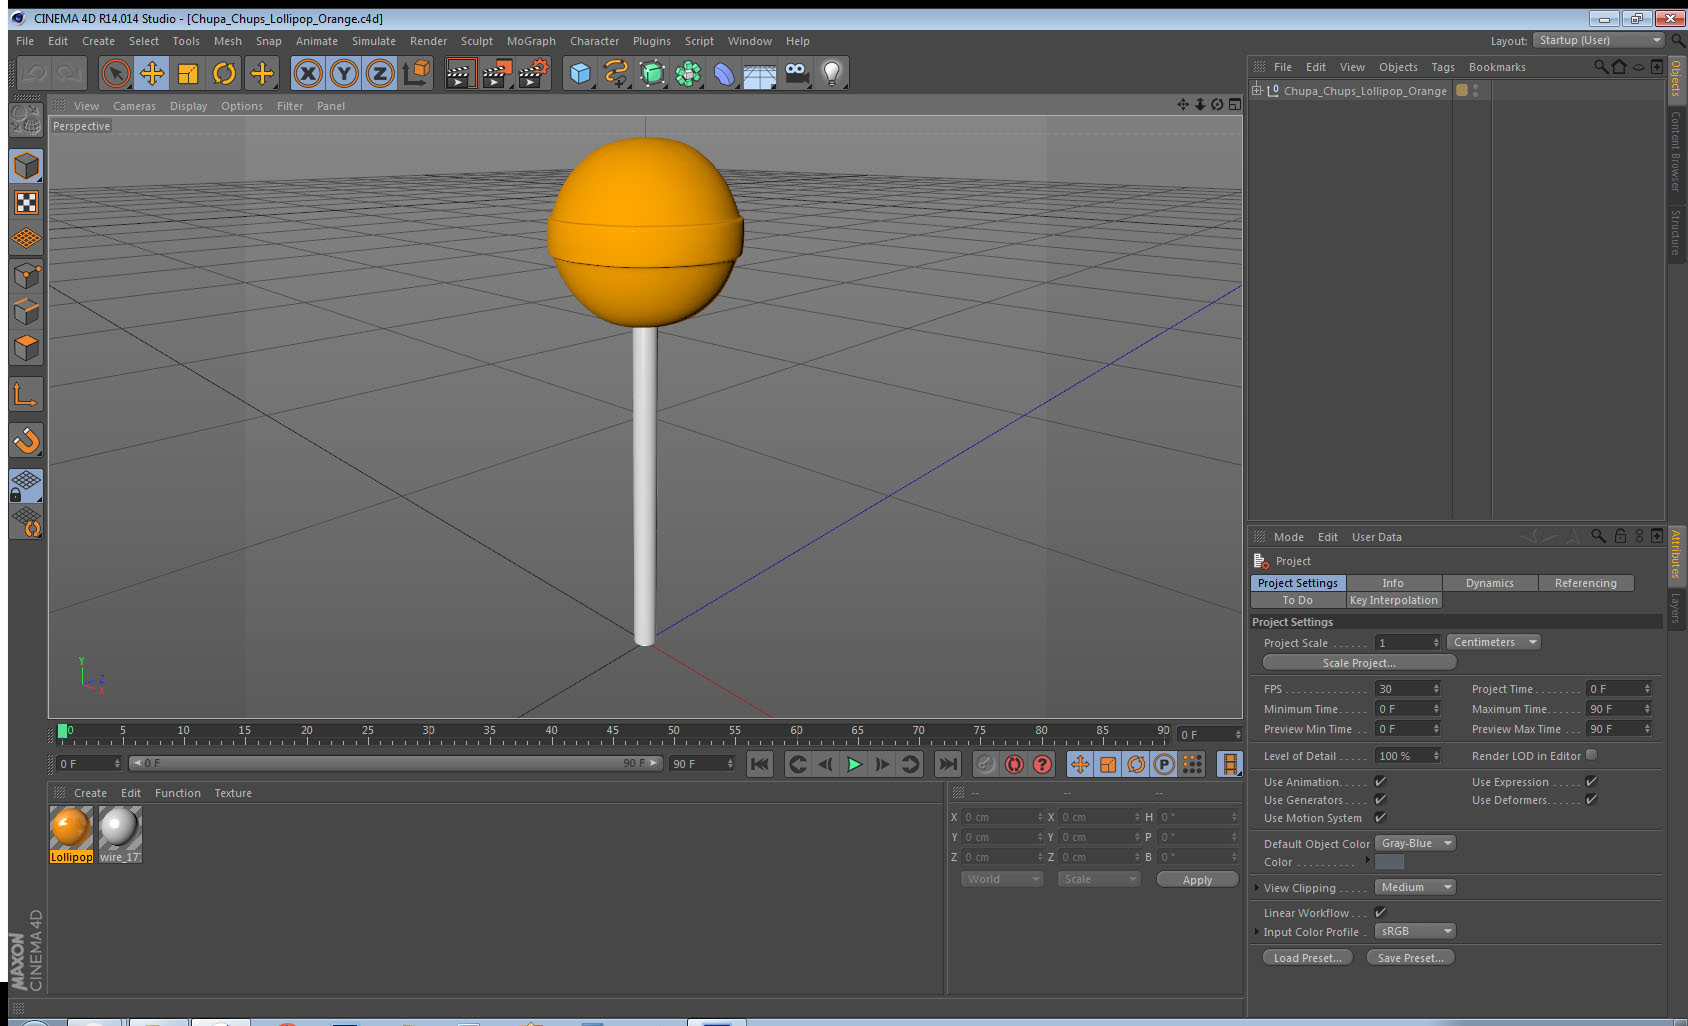Image resolution: width=1688 pixels, height=1026 pixels.
Task: Open the Referencing tab
Action: coord(1585,583)
